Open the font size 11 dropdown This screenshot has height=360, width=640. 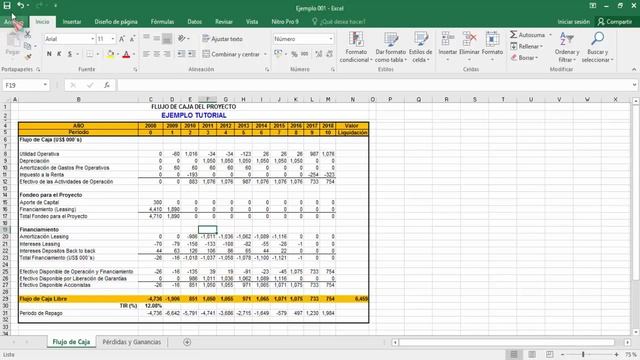(113, 39)
